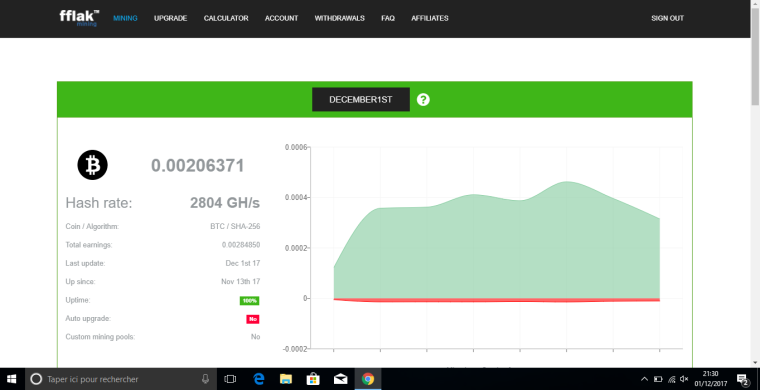The width and height of the screenshot is (760, 390).
Task: Click the Chrome icon in the taskbar
Action: tap(368, 379)
